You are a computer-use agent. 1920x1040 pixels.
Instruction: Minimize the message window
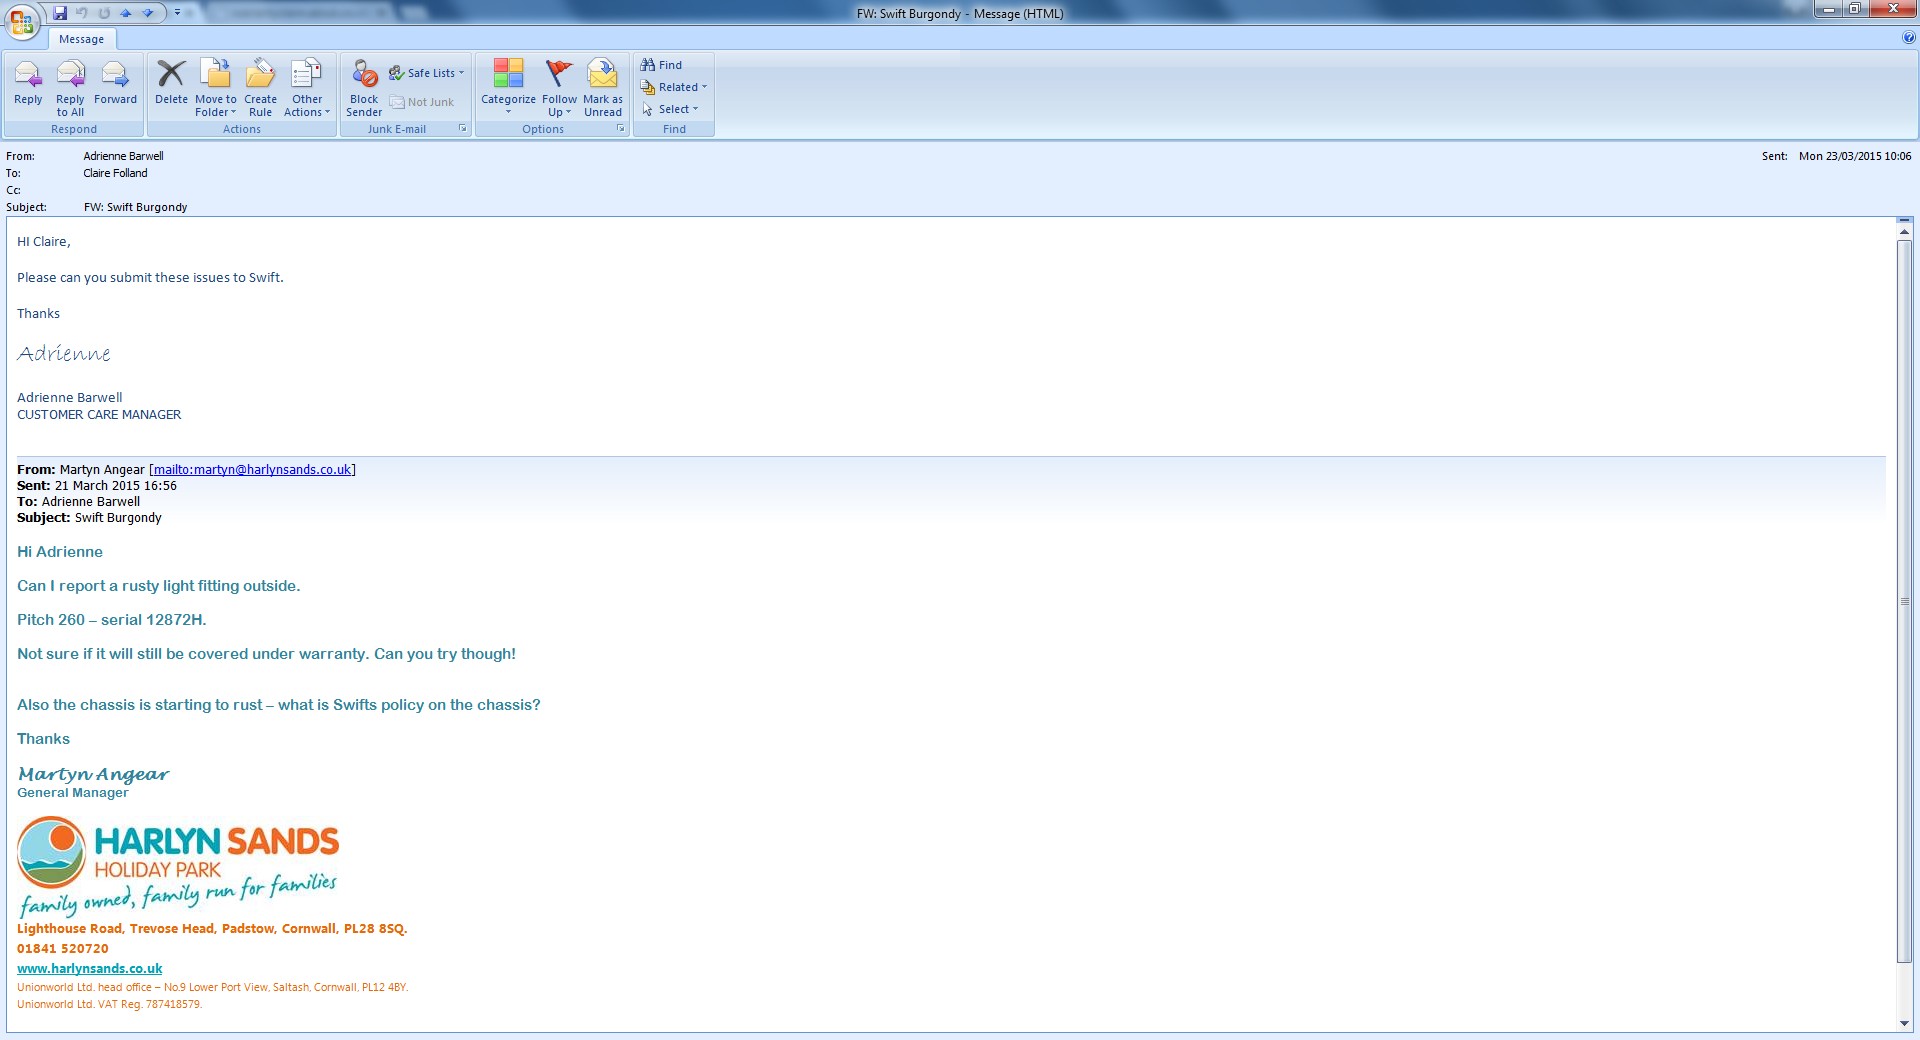[x=1829, y=9]
